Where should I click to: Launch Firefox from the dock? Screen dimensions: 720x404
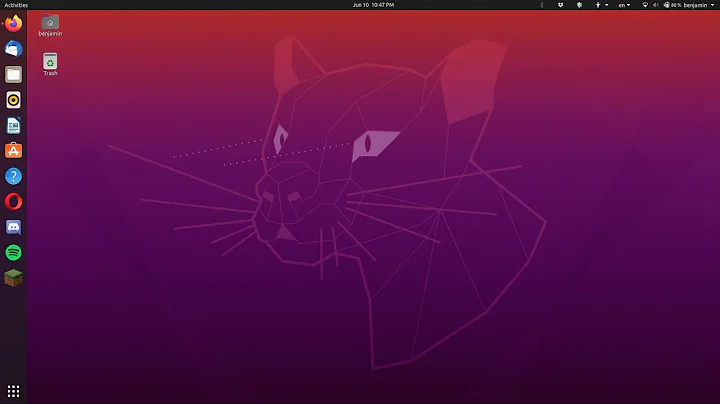pos(13,23)
